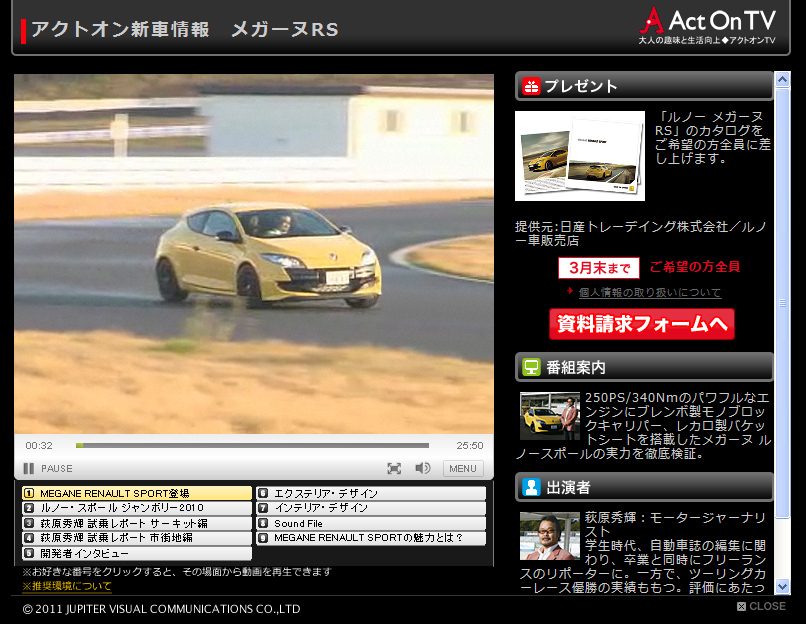Pause the video with the PAUSE control
This screenshot has height=624, width=806.
point(48,468)
